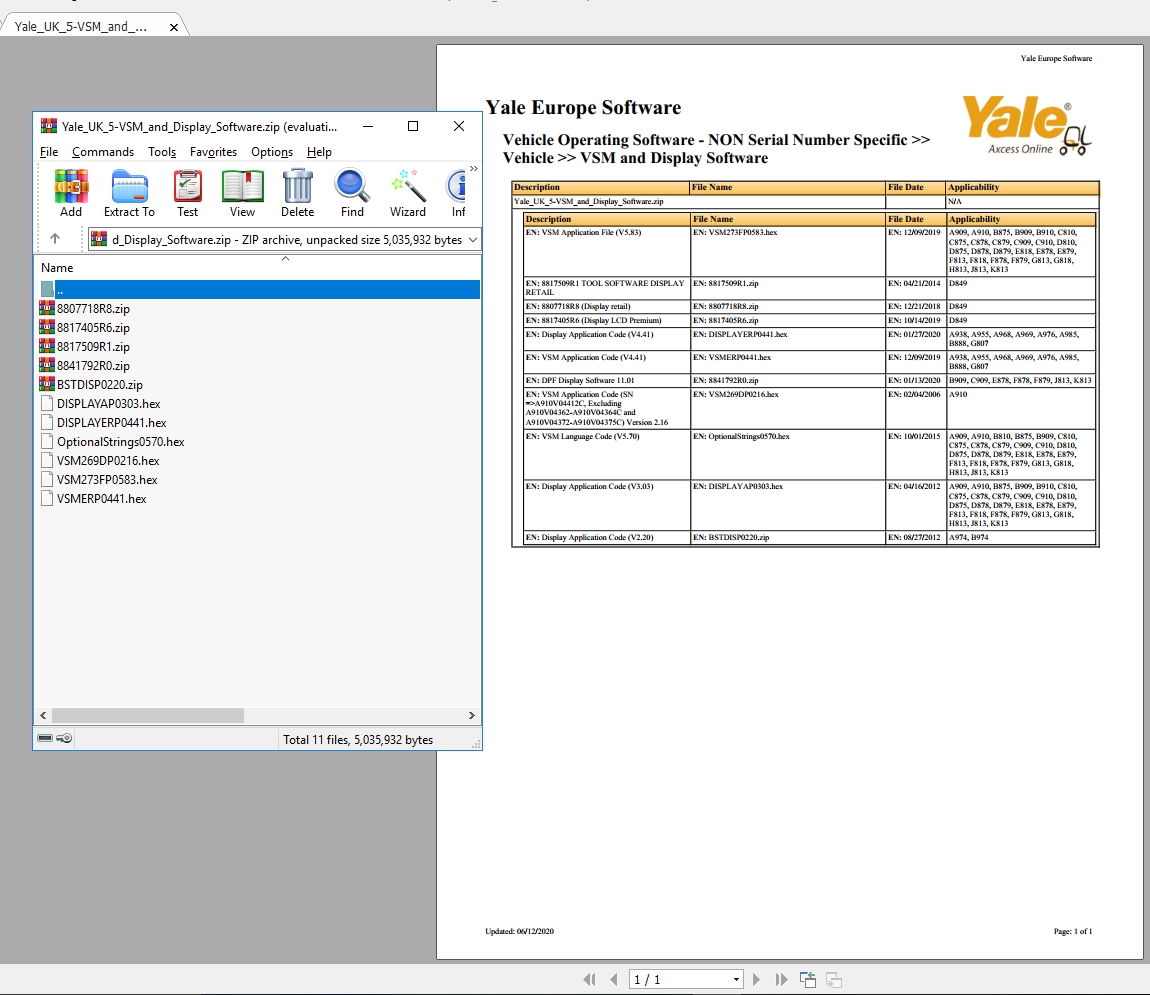
Task: Click the scroll left arrow in file list
Action: (43, 715)
